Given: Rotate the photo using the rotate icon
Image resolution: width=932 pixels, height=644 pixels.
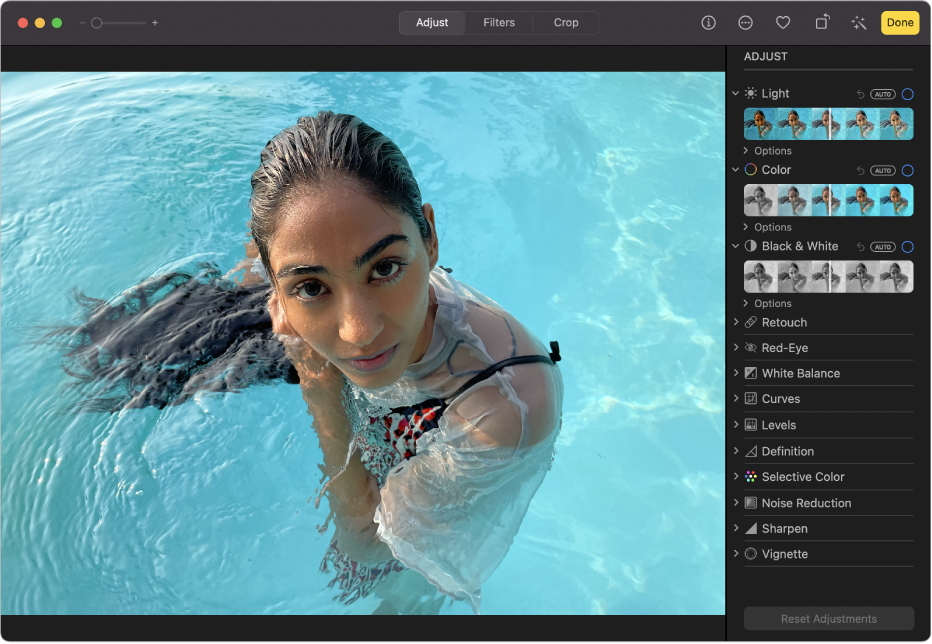Looking at the screenshot, I should point(821,22).
